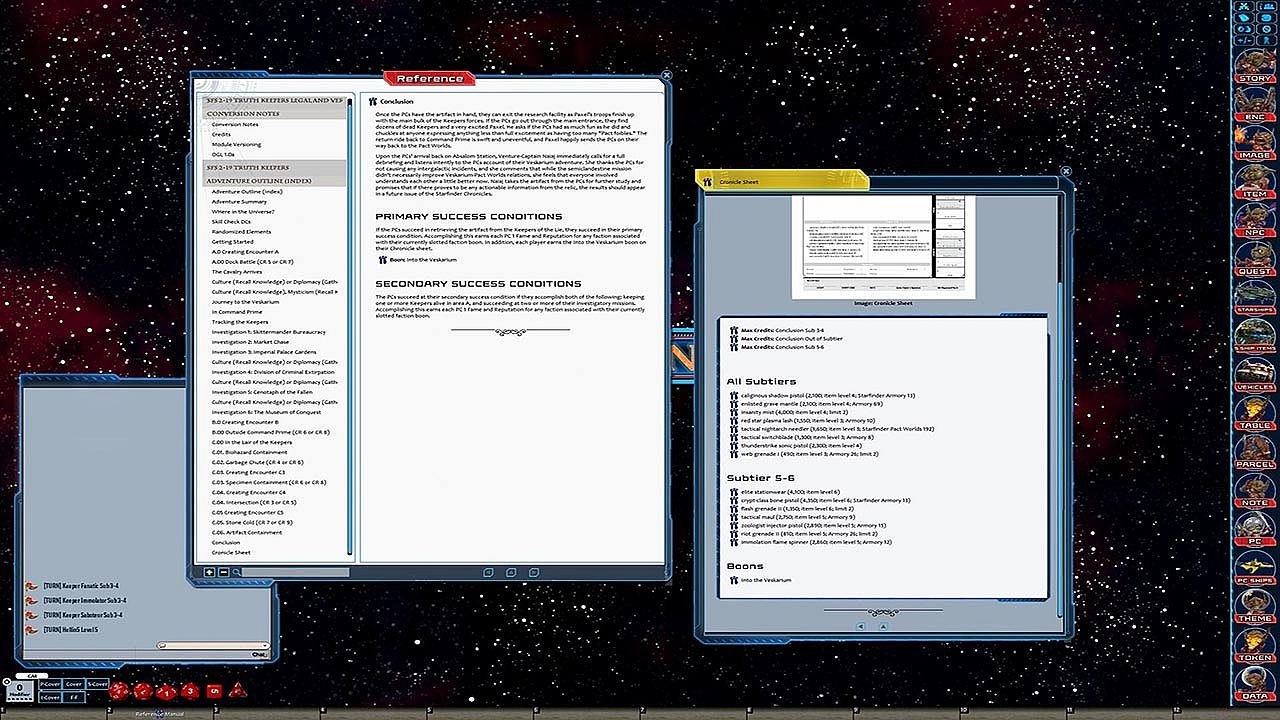Viewport: 1280px width, 720px height.
Task: Roll the red d20 die
Action: click(x=118, y=691)
